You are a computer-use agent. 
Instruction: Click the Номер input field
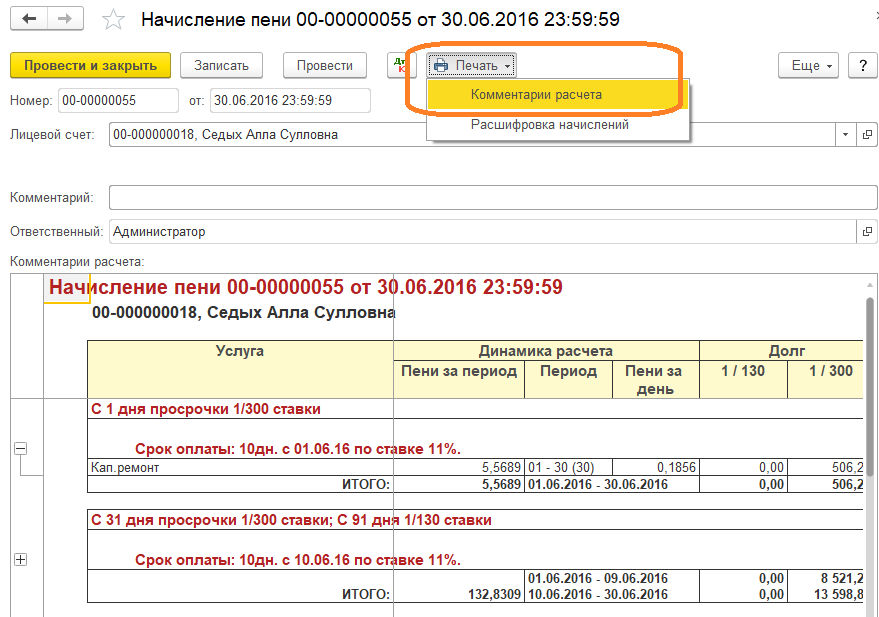(x=118, y=101)
